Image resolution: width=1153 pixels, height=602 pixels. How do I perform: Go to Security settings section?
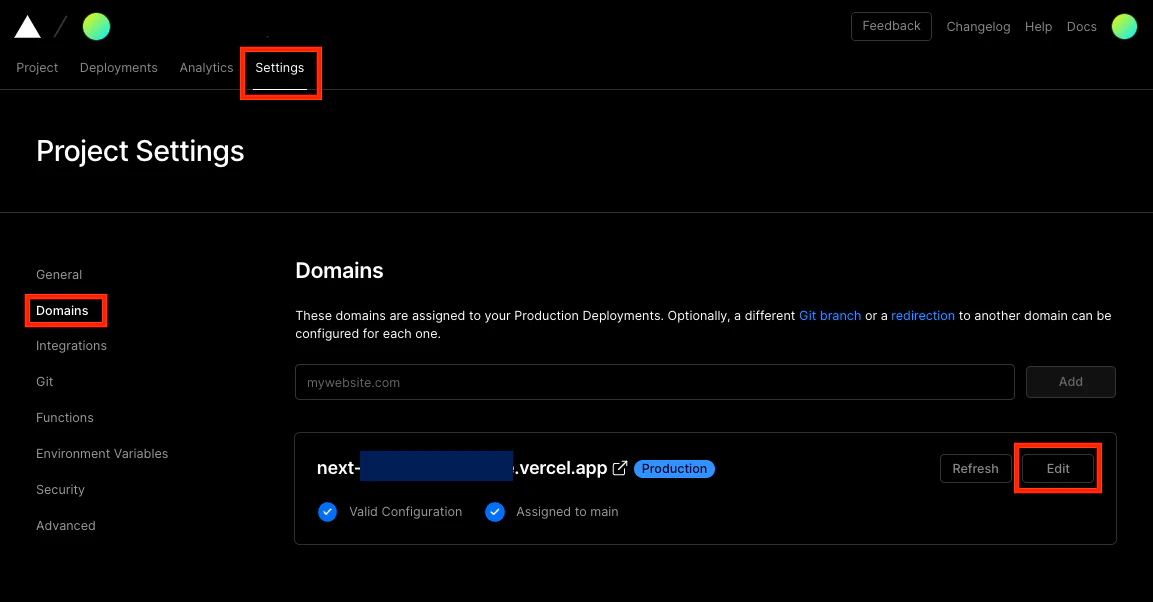[x=60, y=490]
